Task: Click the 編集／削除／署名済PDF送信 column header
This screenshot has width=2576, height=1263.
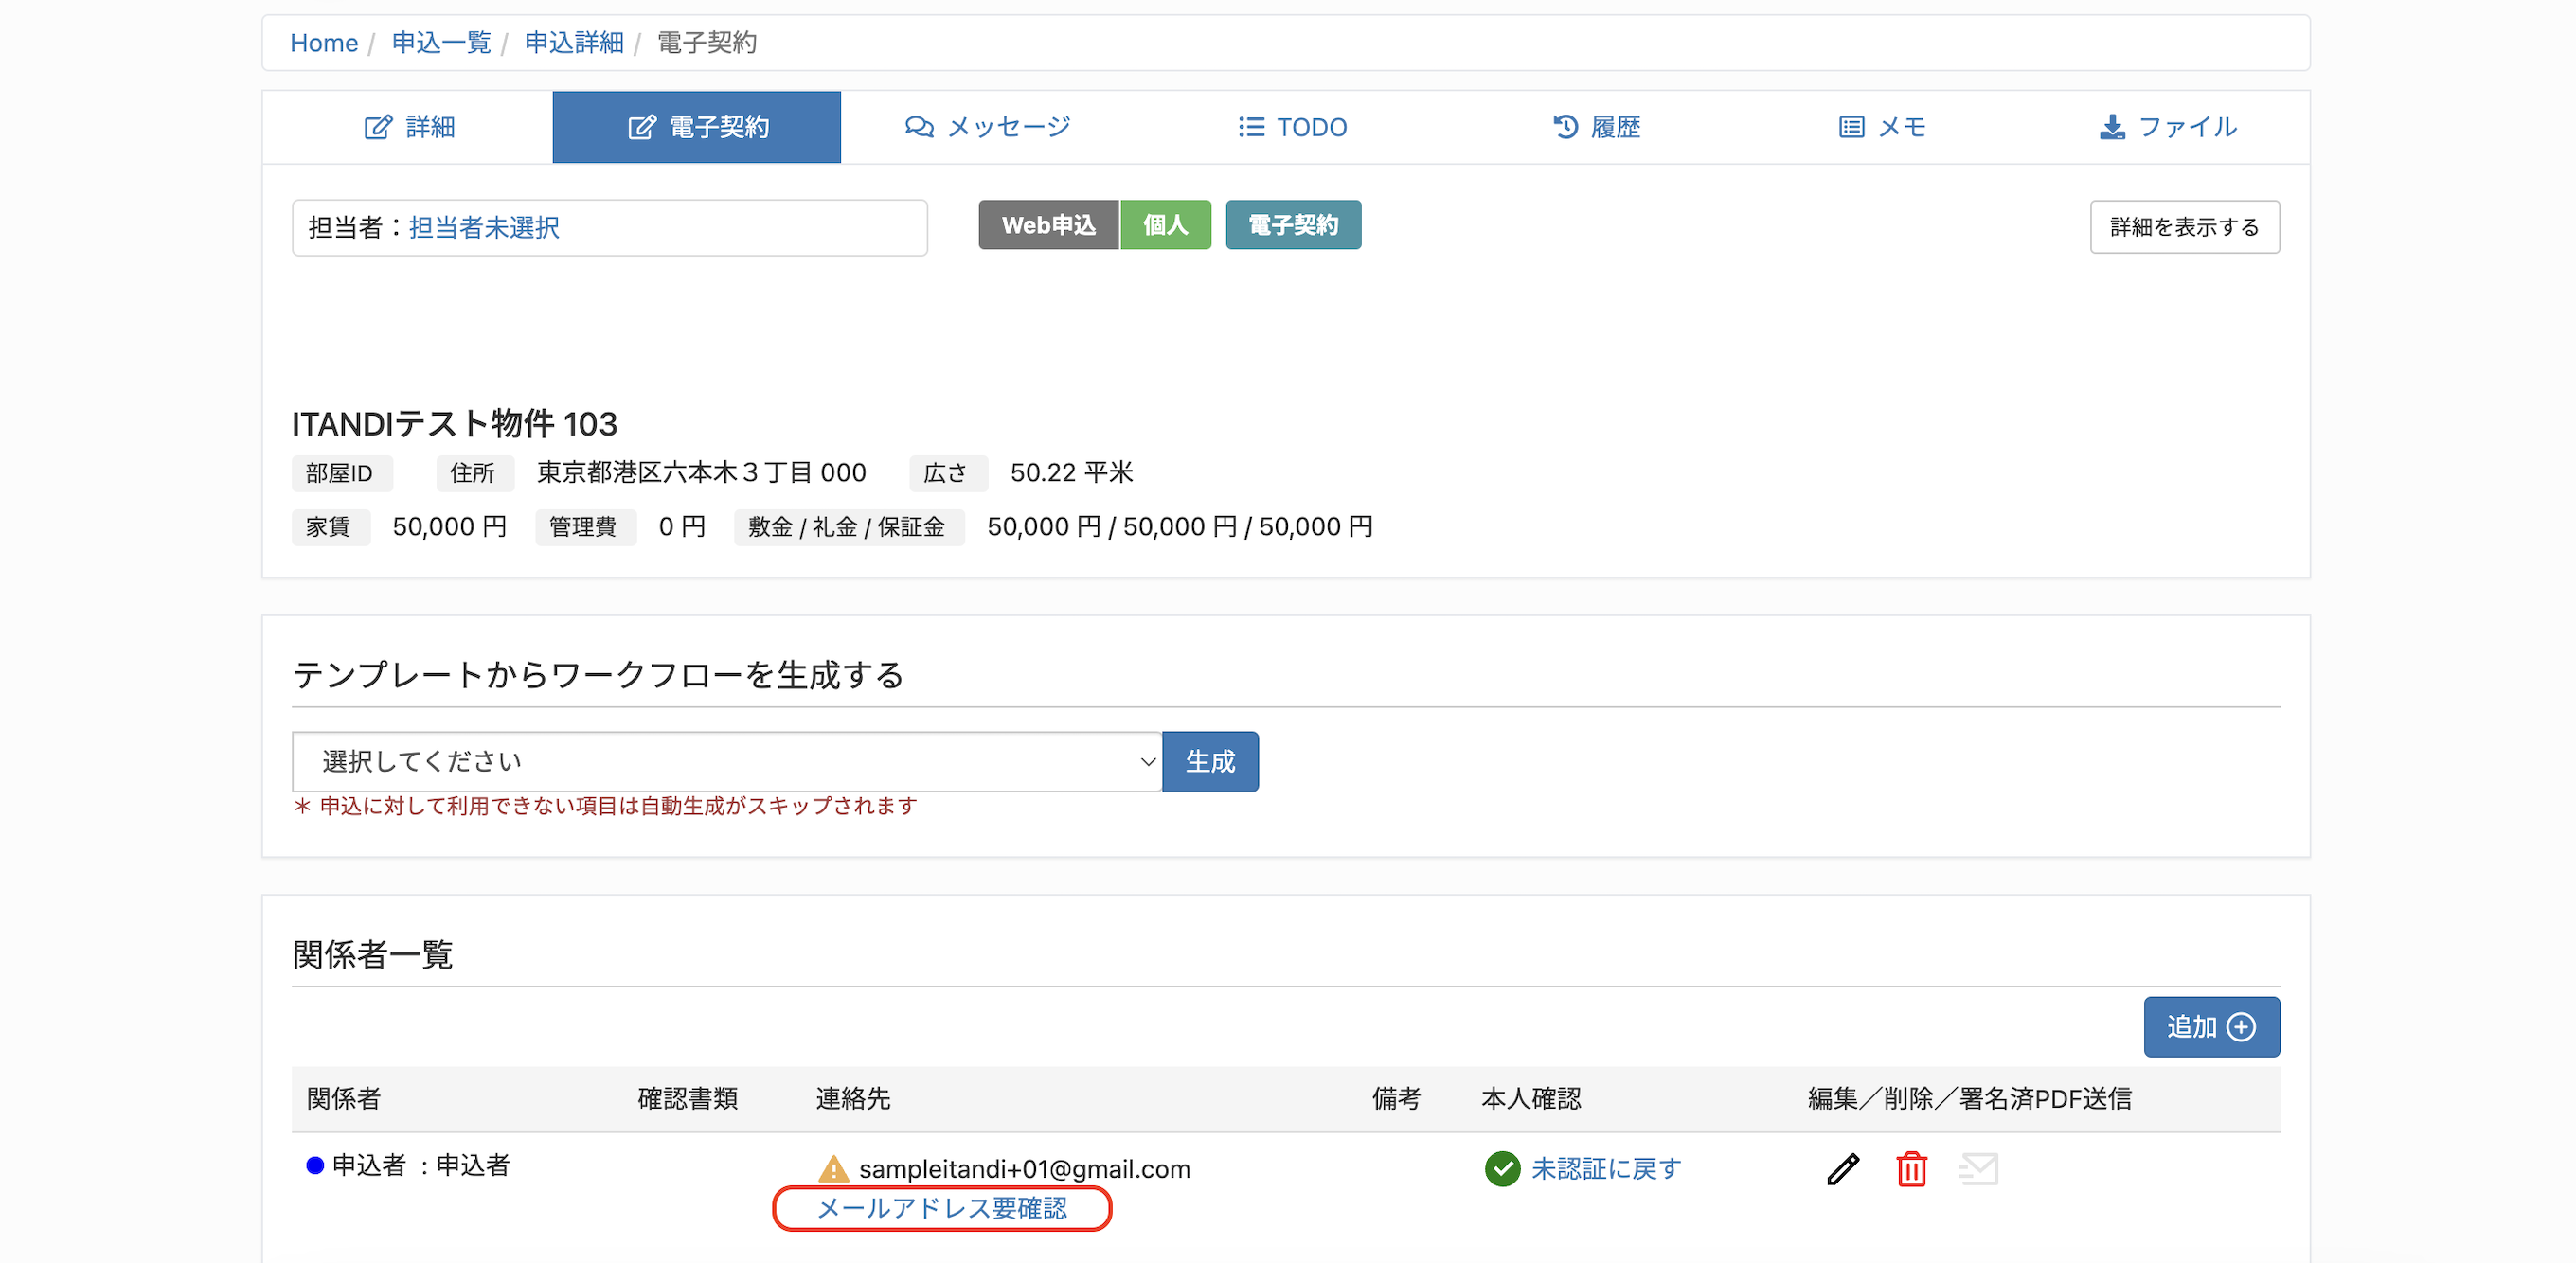Action: pos(1970,1099)
